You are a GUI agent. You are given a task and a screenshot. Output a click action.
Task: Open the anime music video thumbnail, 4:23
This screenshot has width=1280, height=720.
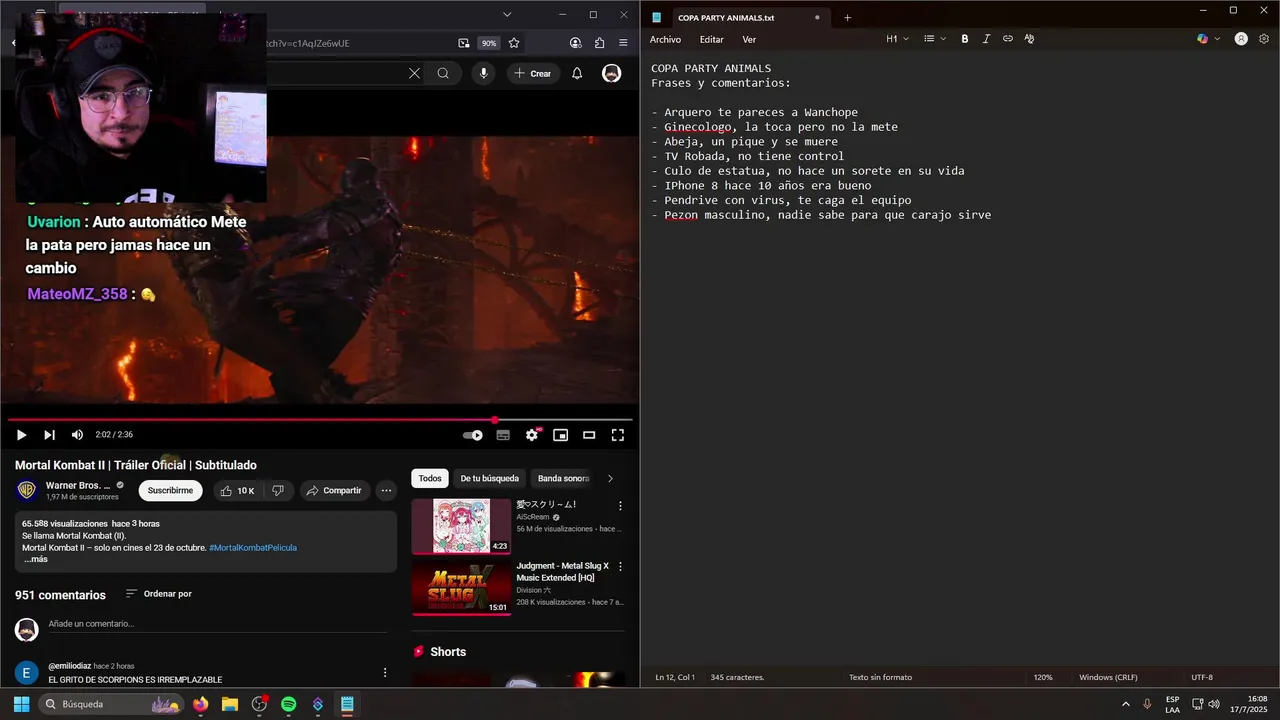(461, 526)
